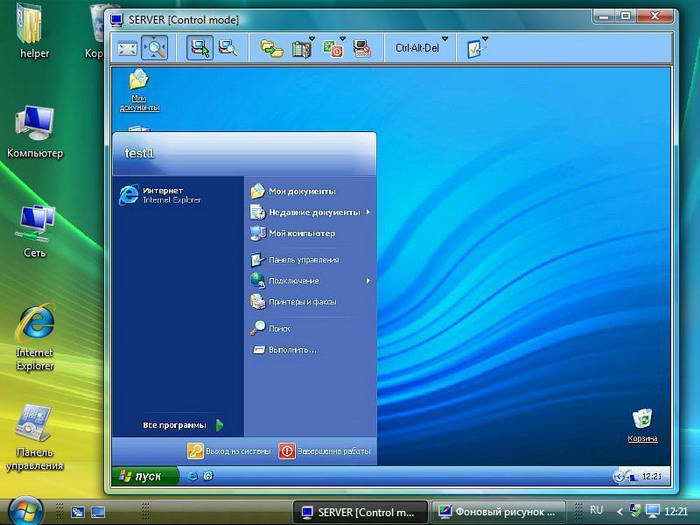Open Панель управления on host desktop
The width and height of the screenshot is (700, 525).
(34, 438)
